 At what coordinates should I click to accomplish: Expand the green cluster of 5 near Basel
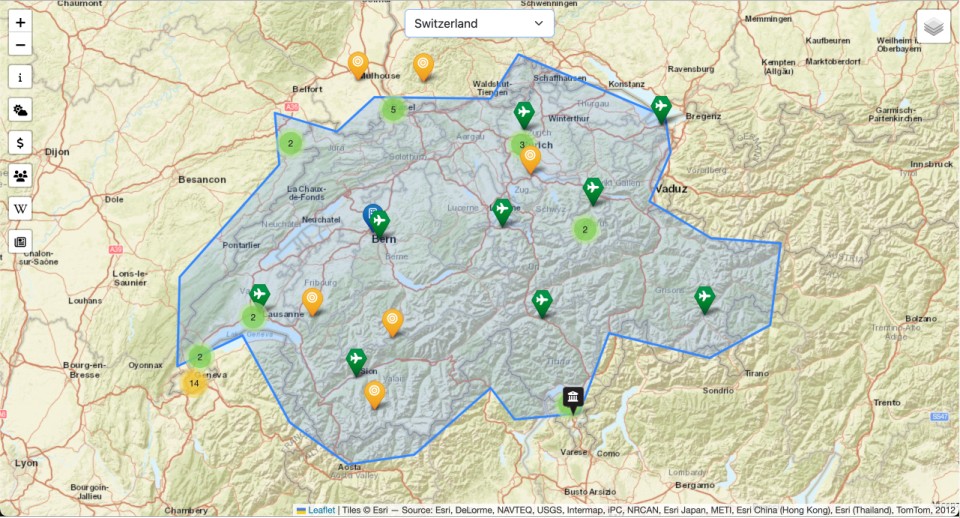pyautogui.click(x=393, y=109)
